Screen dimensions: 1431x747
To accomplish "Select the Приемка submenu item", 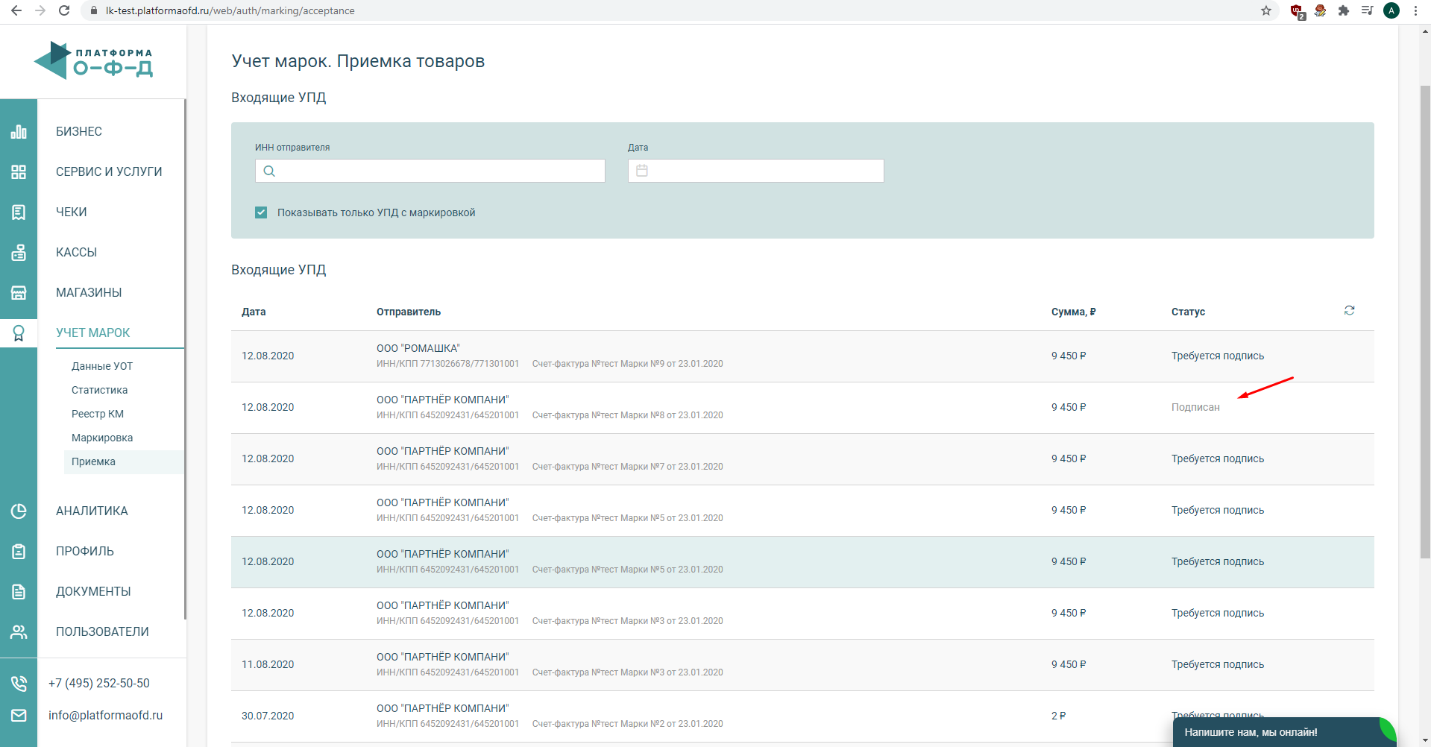I will (x=93, y=462).
